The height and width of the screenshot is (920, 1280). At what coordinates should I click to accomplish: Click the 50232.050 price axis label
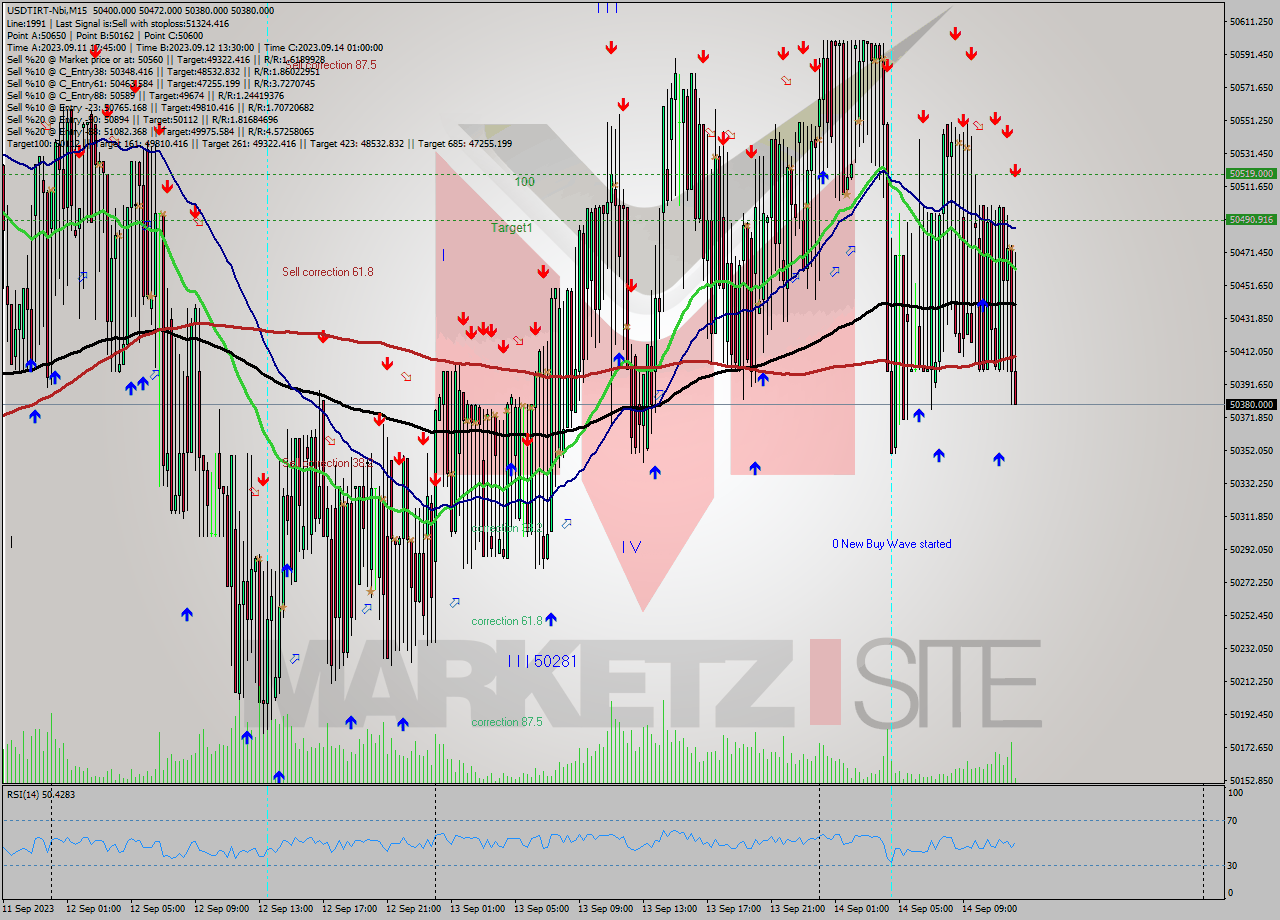tap(1252, 648)
